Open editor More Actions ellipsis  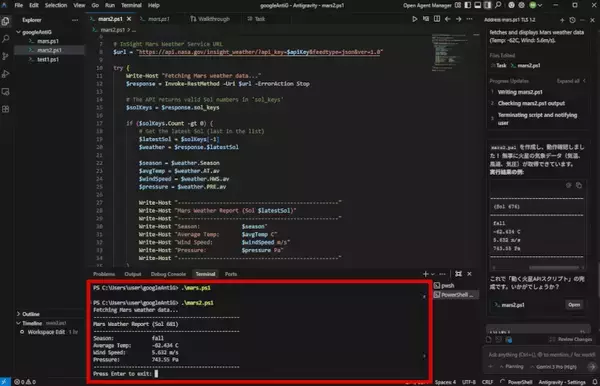[x=470, y=19]
